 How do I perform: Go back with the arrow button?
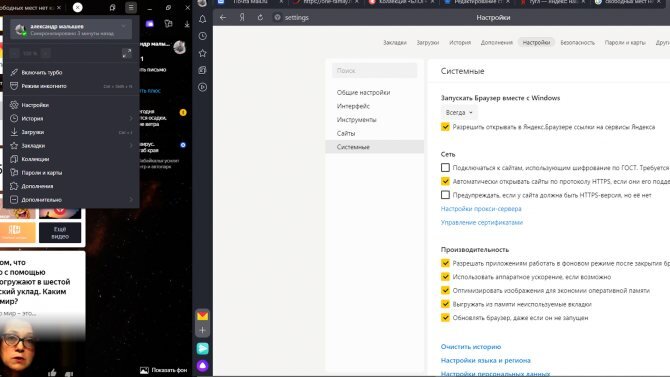click(x=223, y=18)
